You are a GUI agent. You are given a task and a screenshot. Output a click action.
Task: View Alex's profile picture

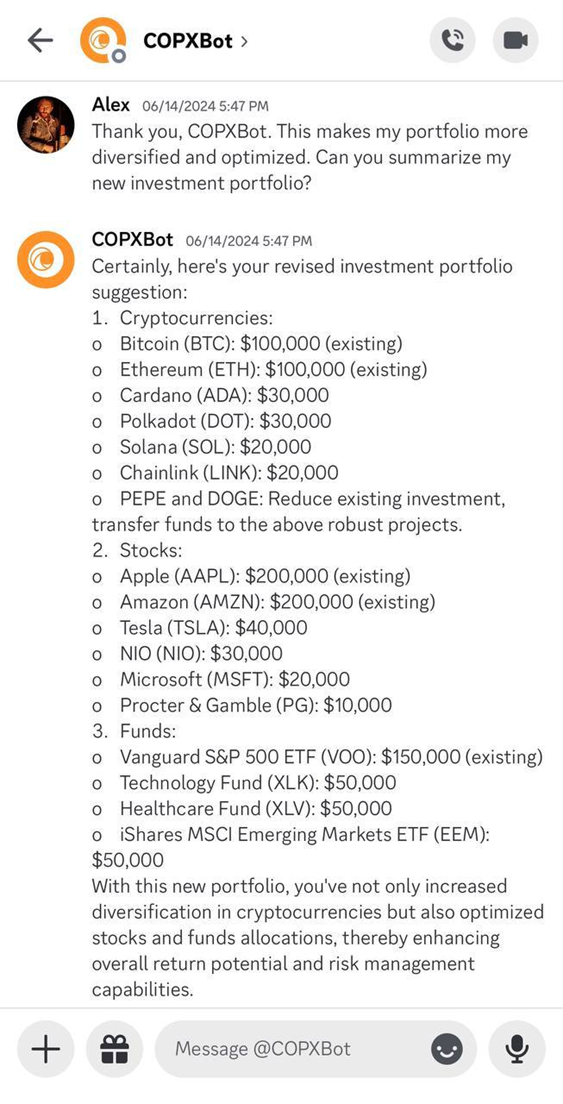click(x=46, y=125)
